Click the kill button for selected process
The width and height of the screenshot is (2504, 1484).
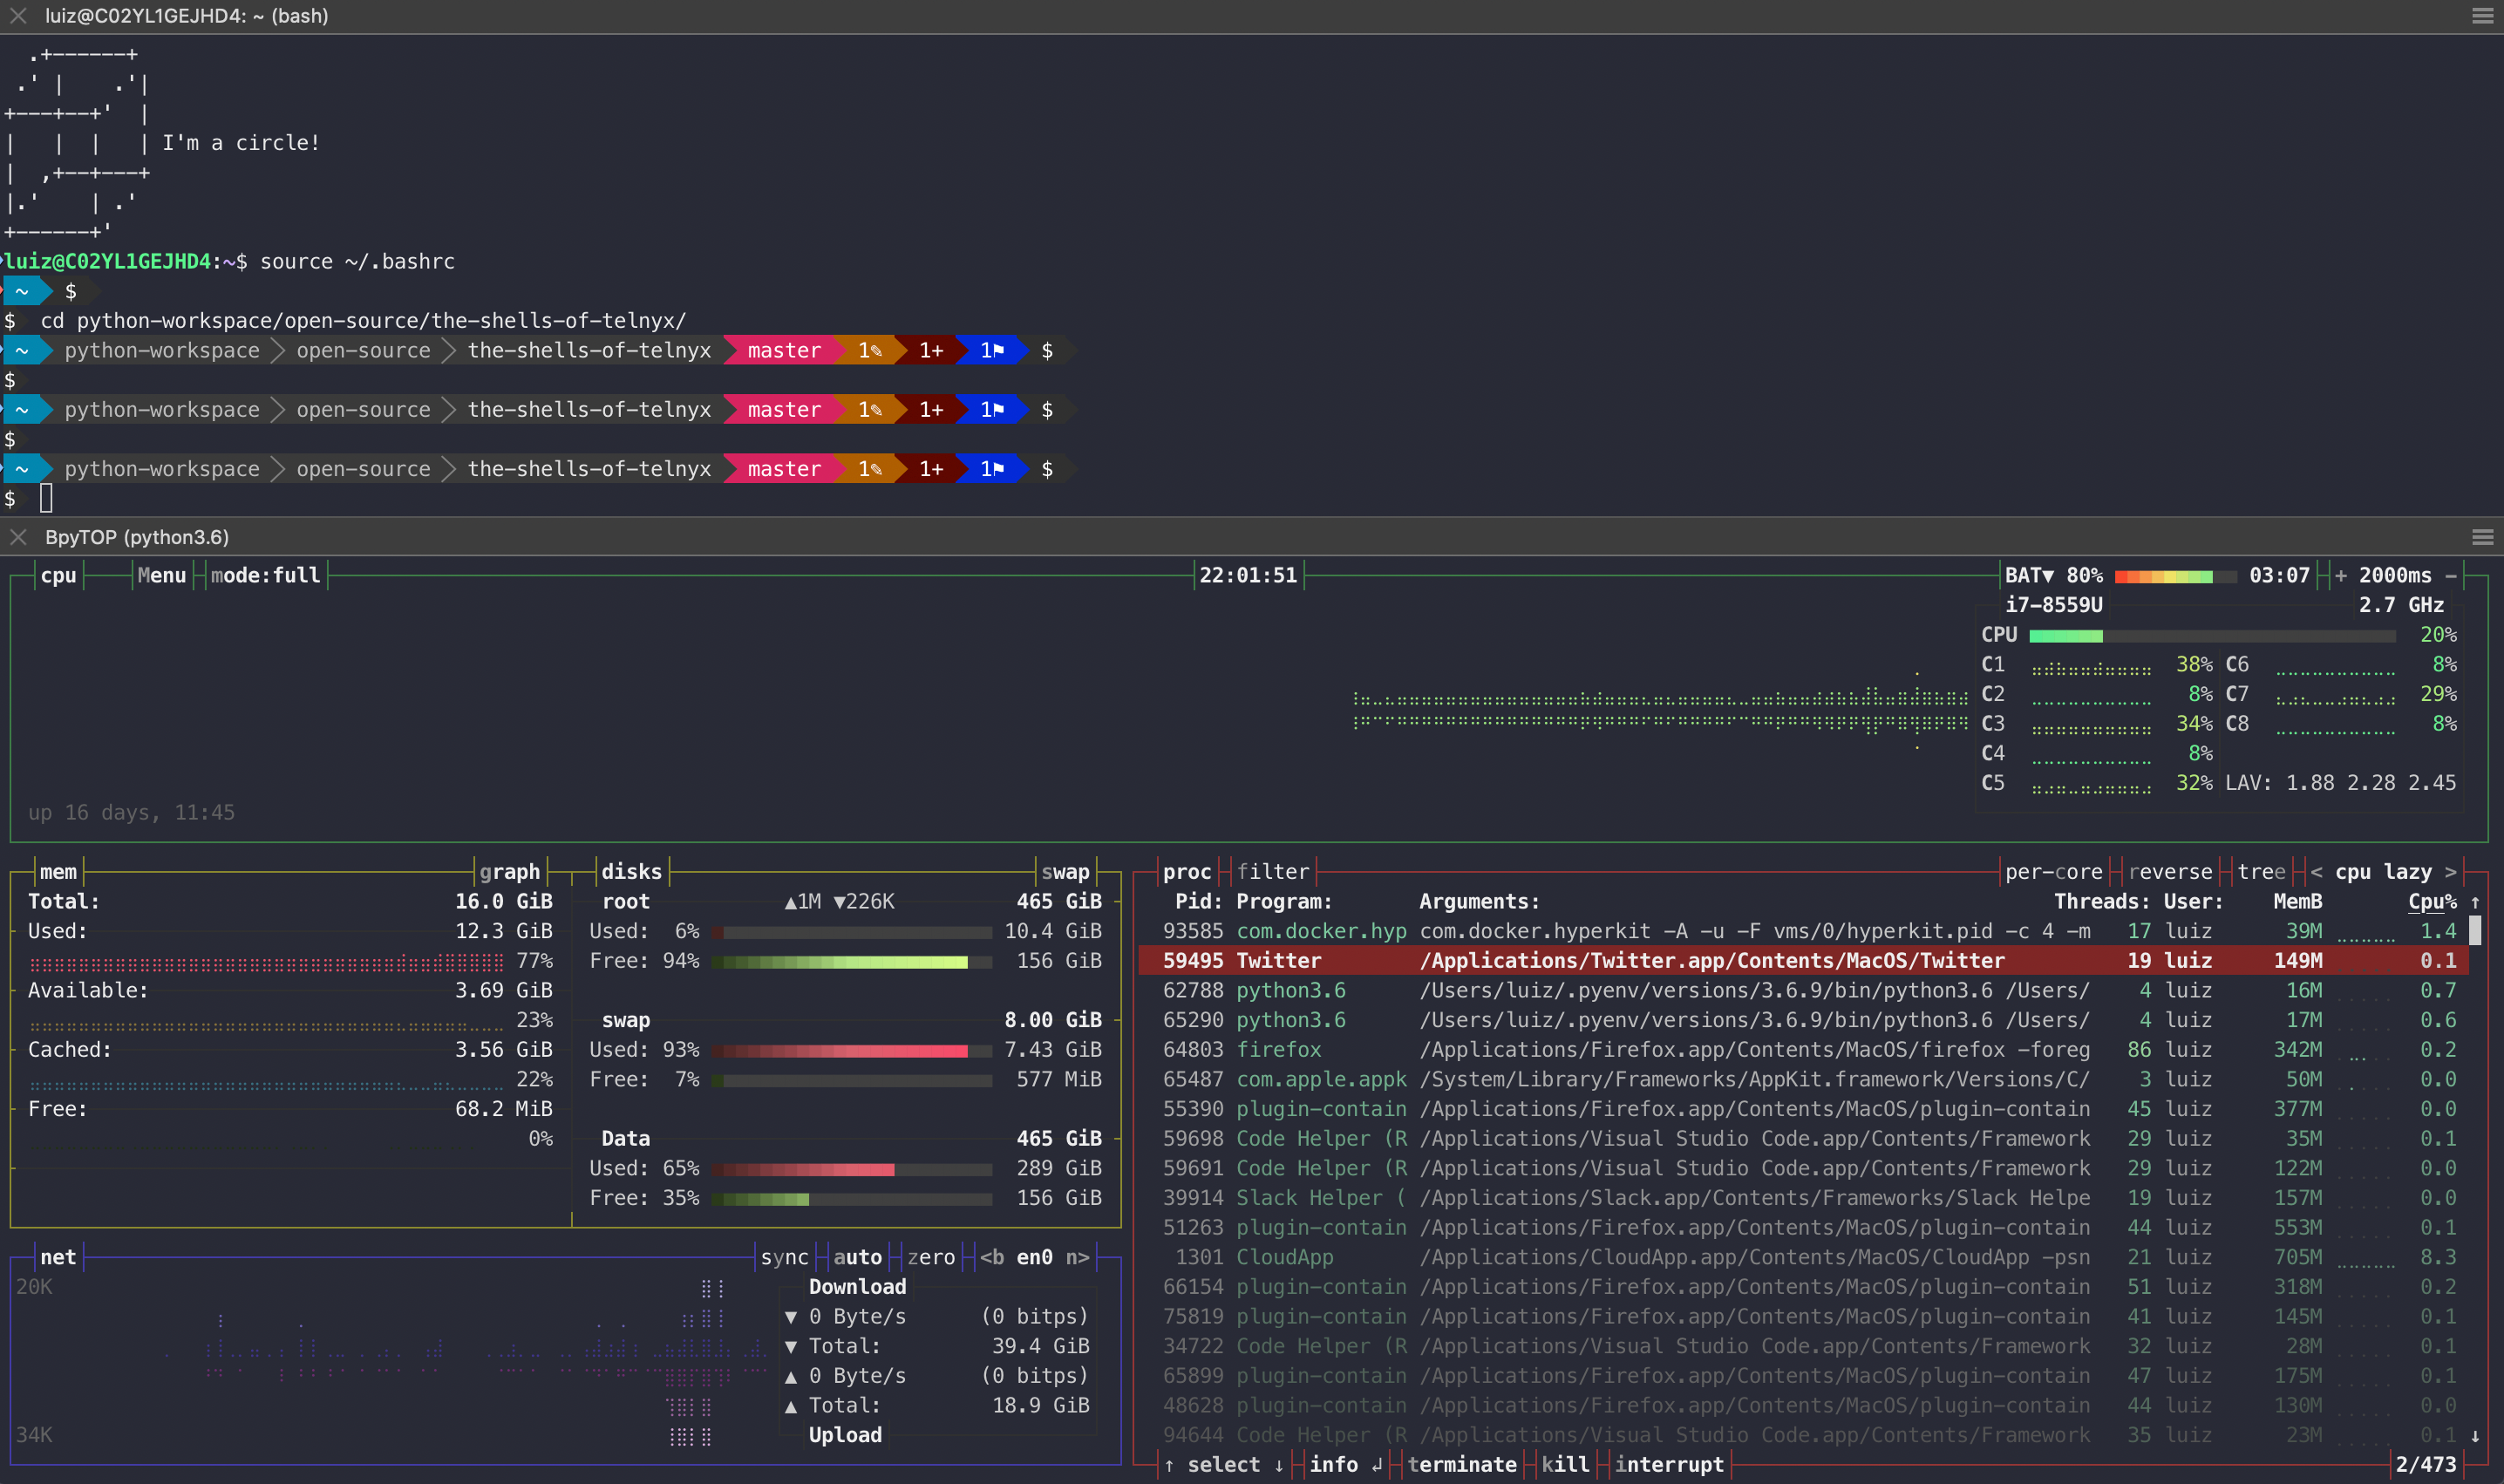(x=1565, y=1464)
